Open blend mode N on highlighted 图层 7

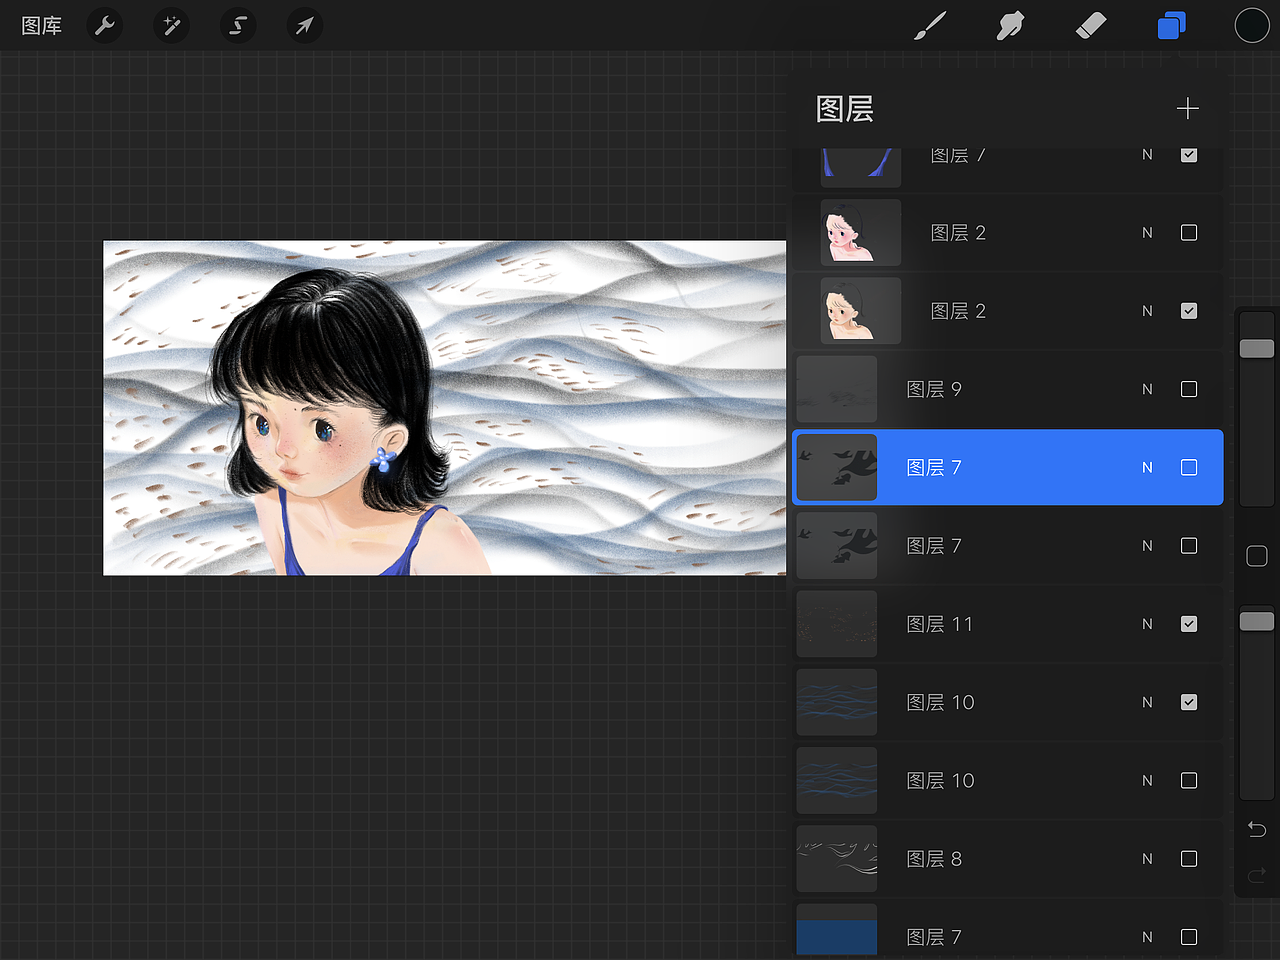[1147, 467]
